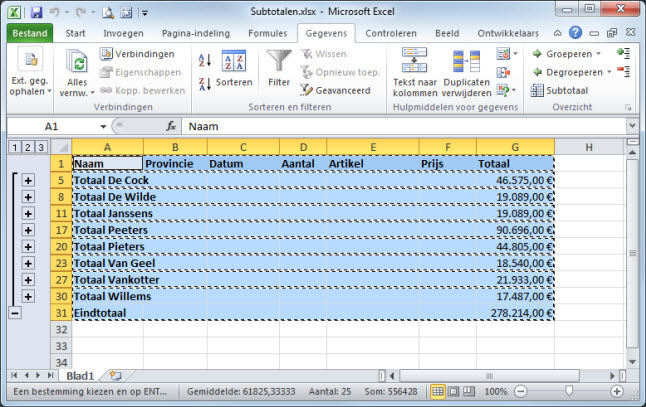Switch to the Start tab
Viewport: 646px width, 407px height.
click(75, 33)
